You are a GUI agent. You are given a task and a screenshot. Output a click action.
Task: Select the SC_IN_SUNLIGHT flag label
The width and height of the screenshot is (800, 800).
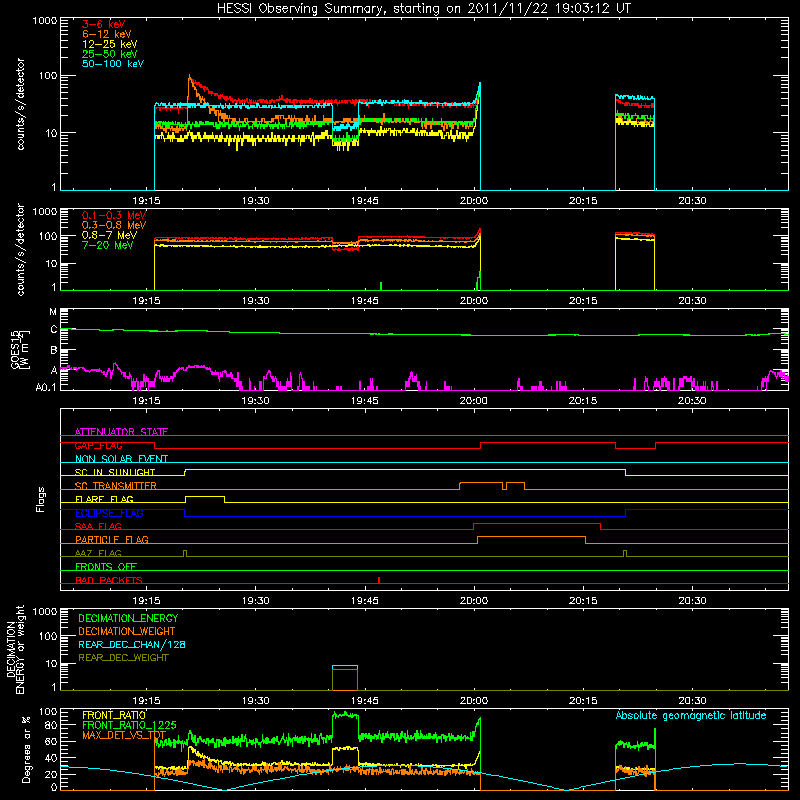click(115, 472)
